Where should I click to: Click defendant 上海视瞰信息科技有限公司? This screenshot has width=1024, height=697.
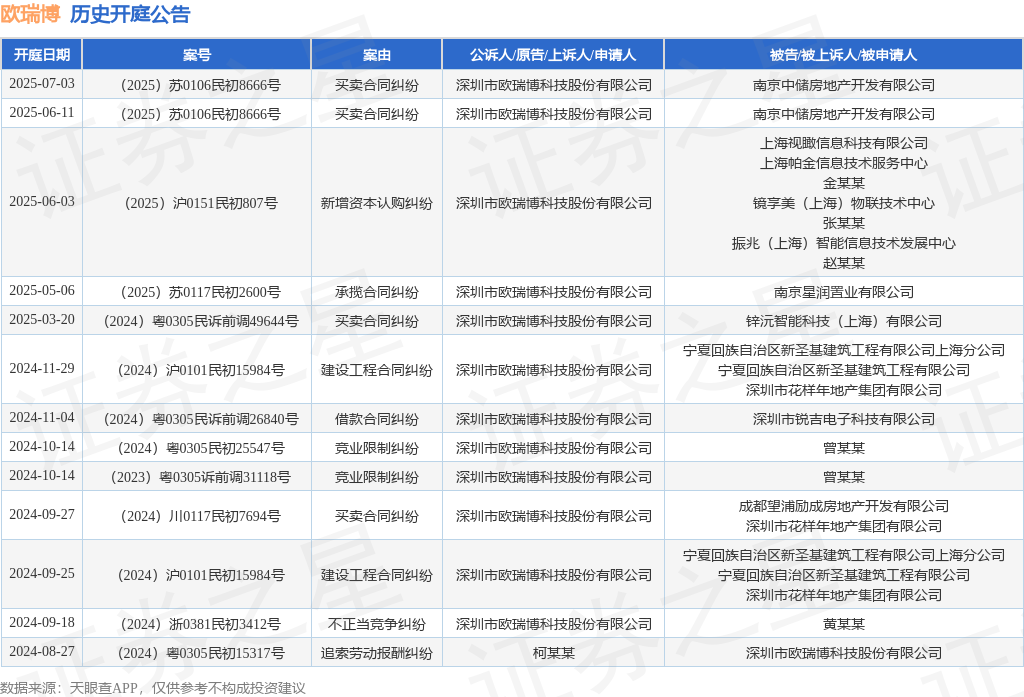pyautogui.click(x=844, y=143)
